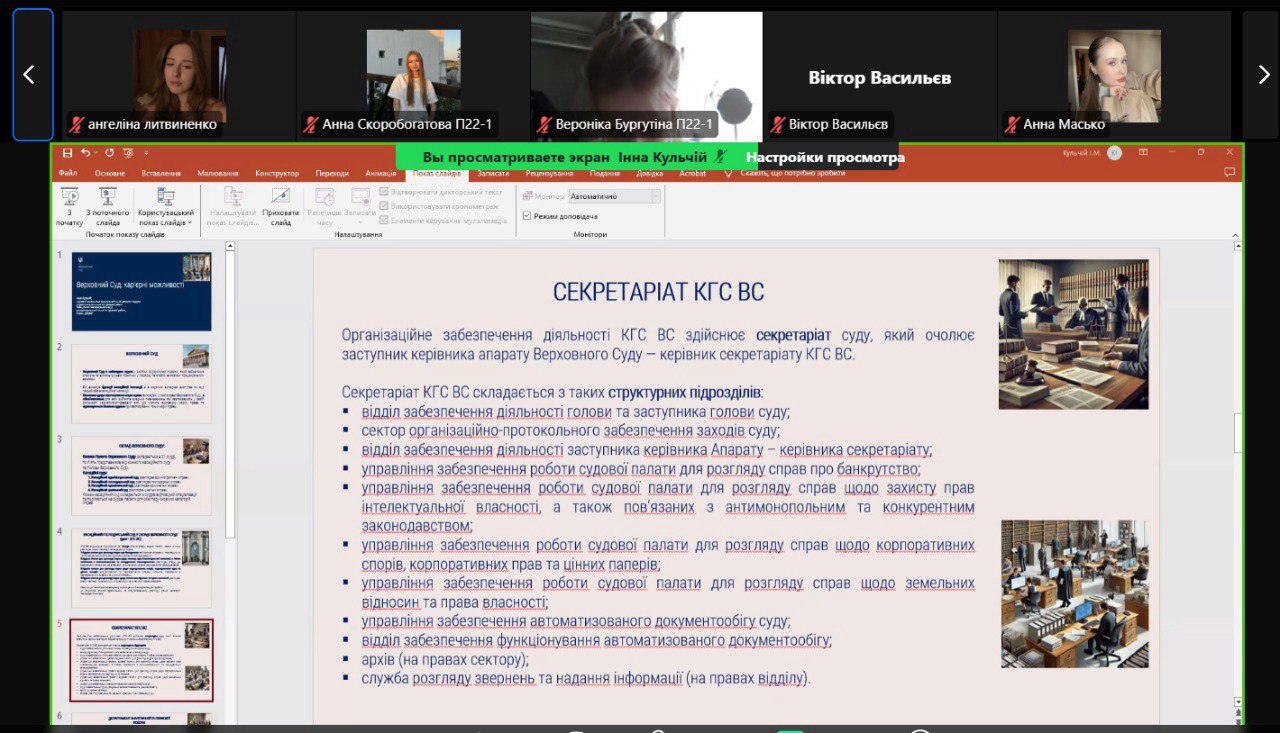The image size is (1280, 733).
Task: Select Вероніка Бургутіна П22-1 video tile
Action: 647,75
